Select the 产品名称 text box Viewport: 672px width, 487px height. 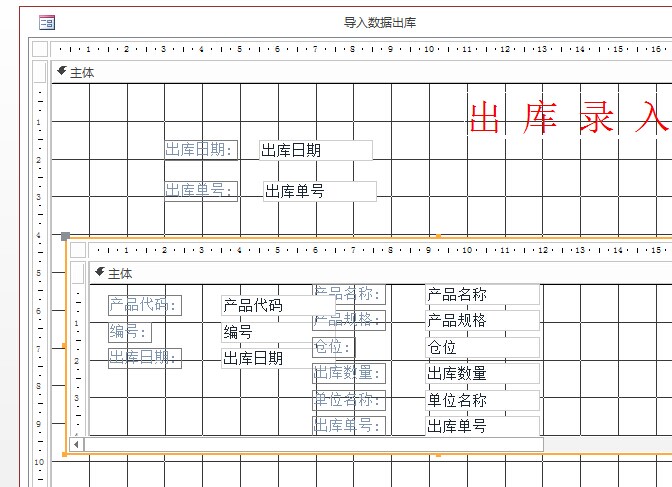tap(482, 294)
